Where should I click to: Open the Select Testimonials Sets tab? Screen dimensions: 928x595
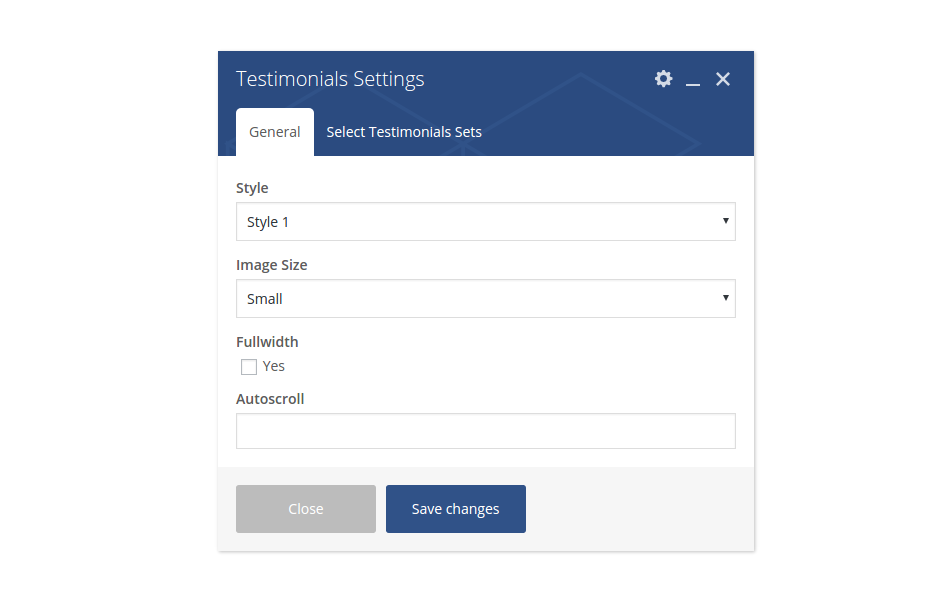tap(404, 132)
